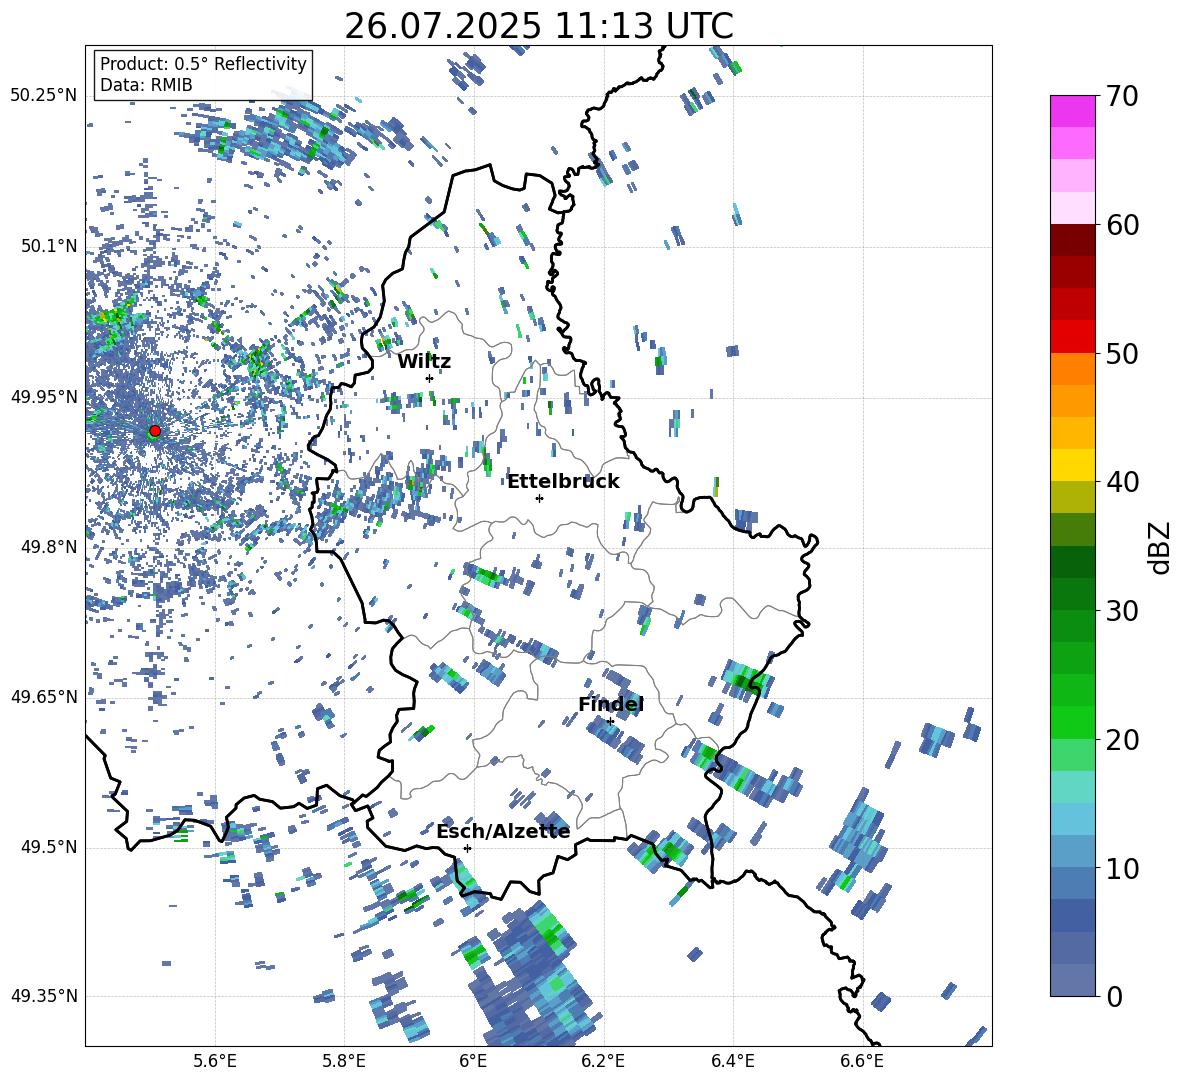Image resolution: width=1184 pixels, height=1081 pixels.
Task: Click the colorbar 10 tick label
Action: point(1122,868)
